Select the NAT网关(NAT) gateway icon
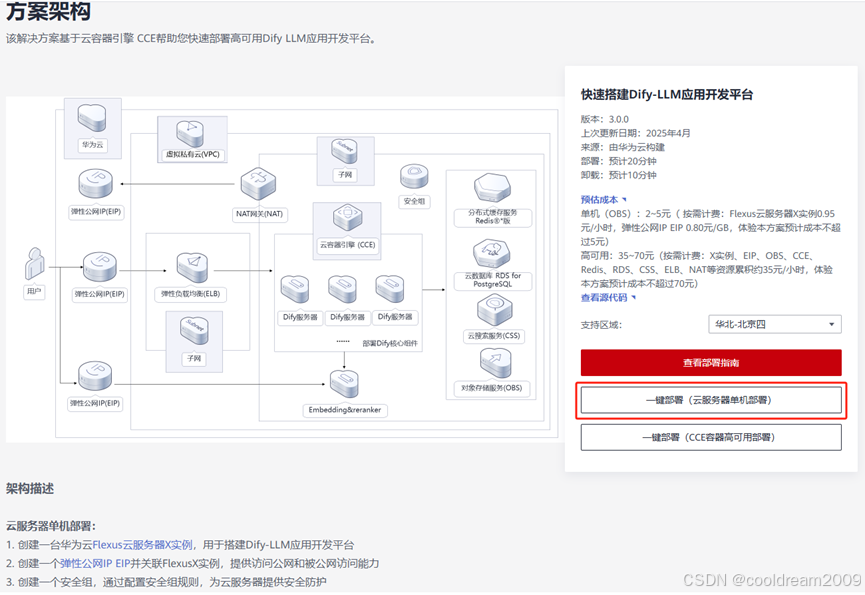865x595 pixels. (x=258, y=184)
